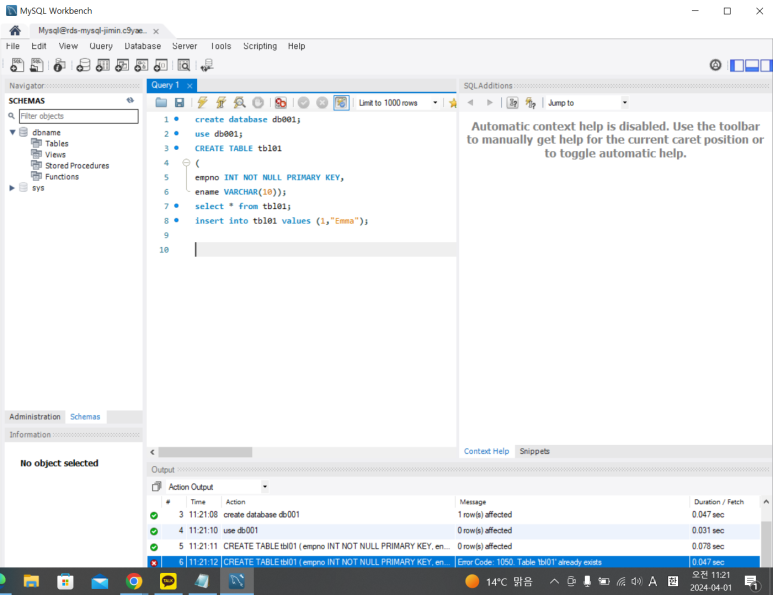Select Tables under dbname schema
The height and width of the screenshot is (595, 773).
(x=57, y=143)
